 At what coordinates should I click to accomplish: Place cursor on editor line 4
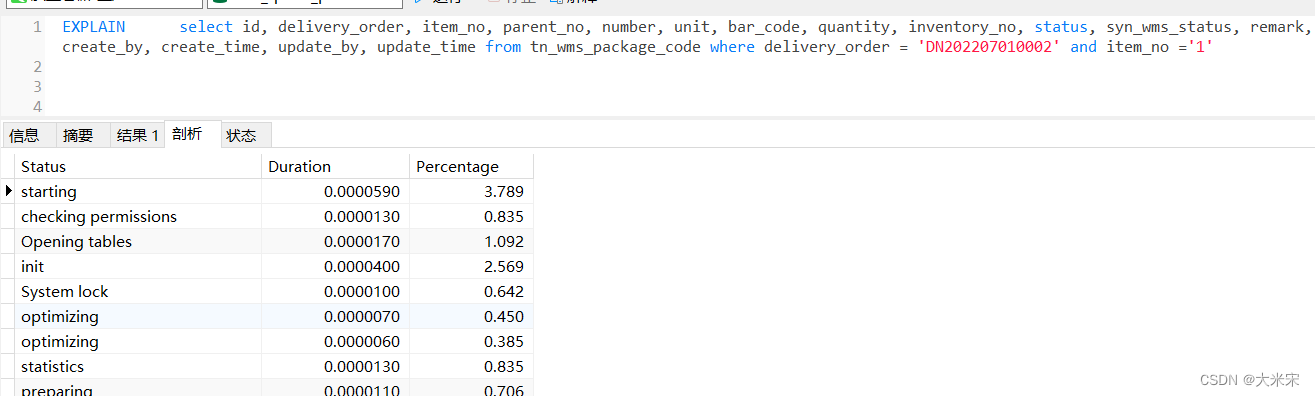680,106
